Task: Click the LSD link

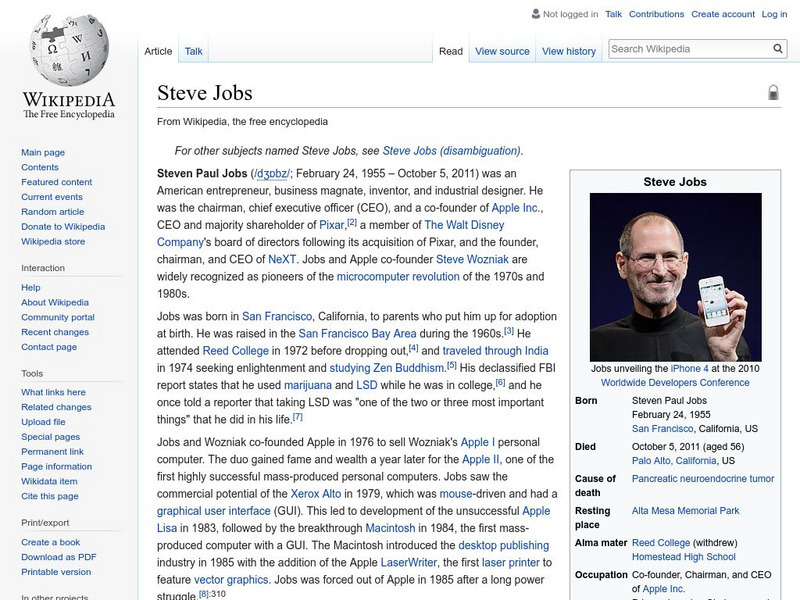Action: click(367, 385)
